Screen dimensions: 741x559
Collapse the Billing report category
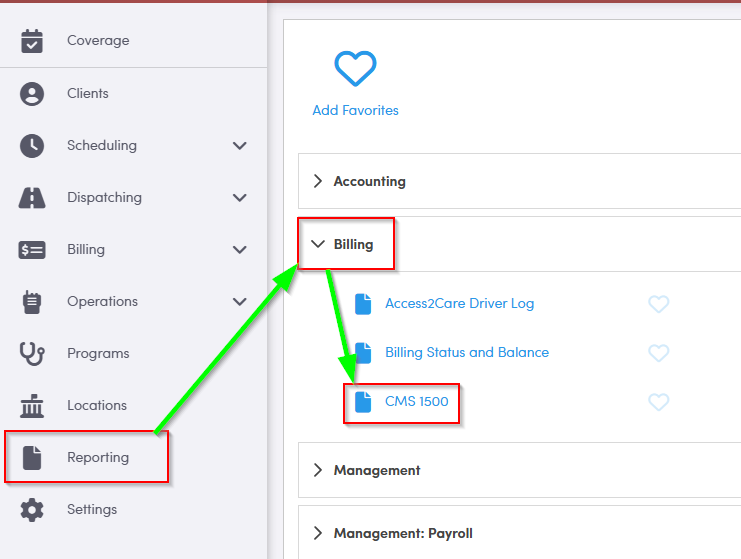[x=352, y=244]
